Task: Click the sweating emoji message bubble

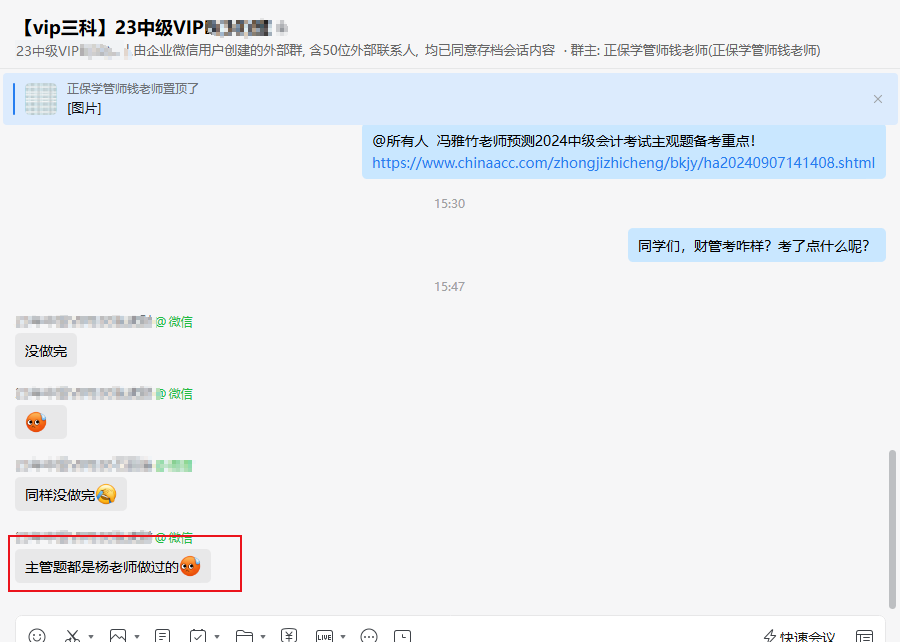Action: (x=41, y=422)
